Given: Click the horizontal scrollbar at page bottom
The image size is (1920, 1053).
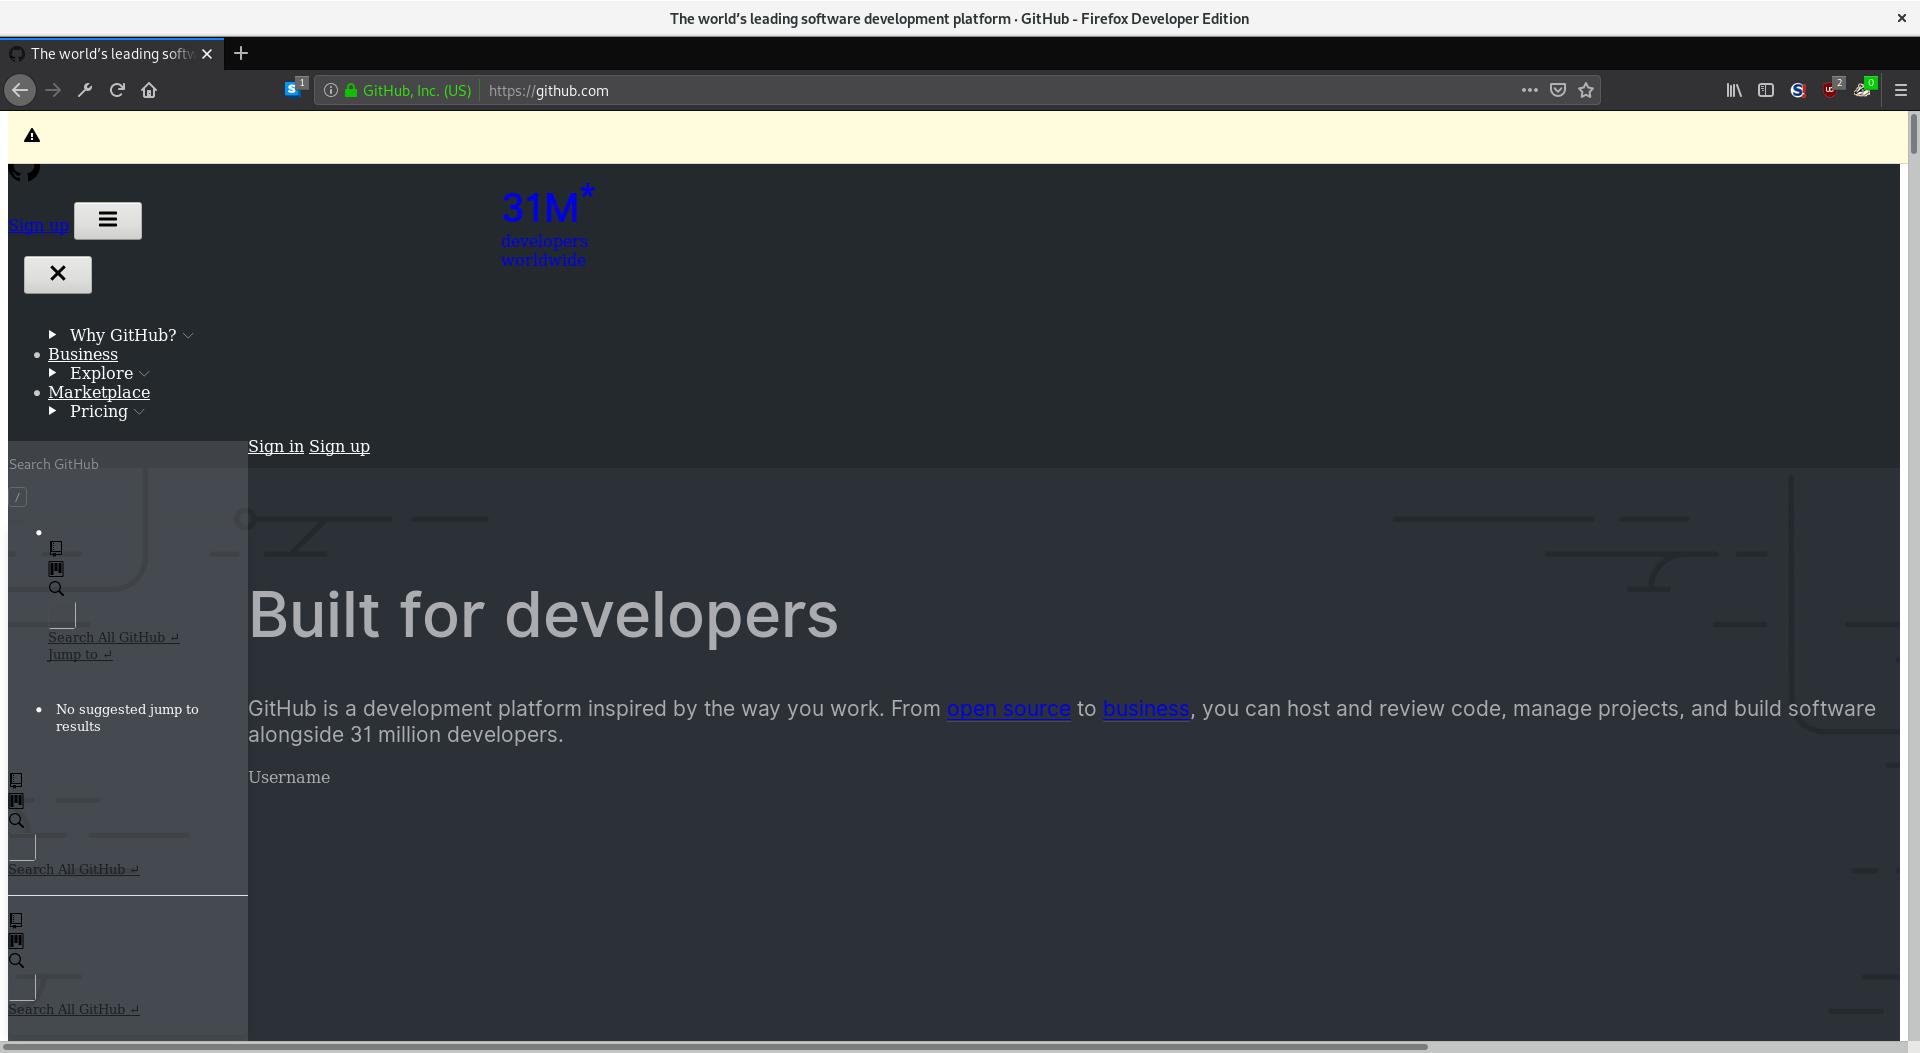Looking at the screenshot, I should (716, 1047).
